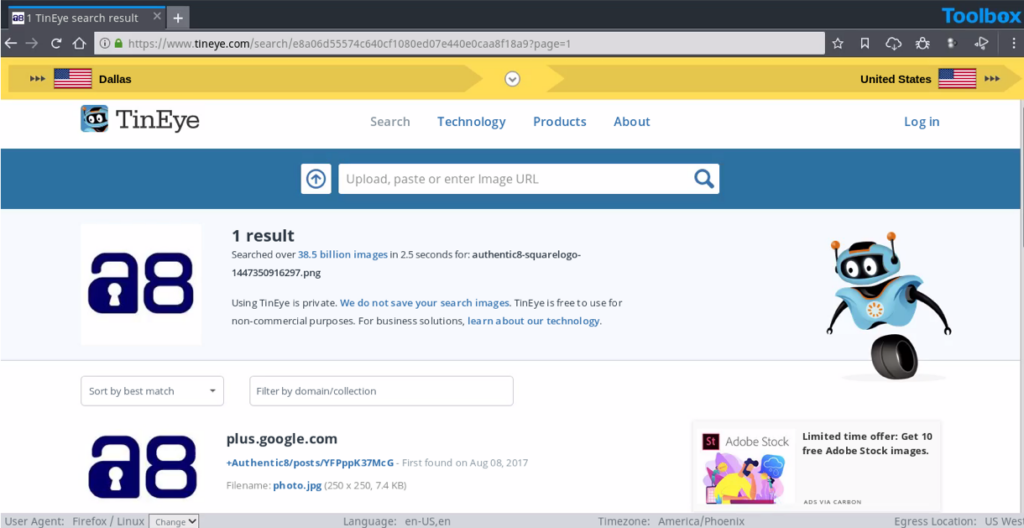Click the Firefox / Linux user agent text

click(x=108, y=521)
